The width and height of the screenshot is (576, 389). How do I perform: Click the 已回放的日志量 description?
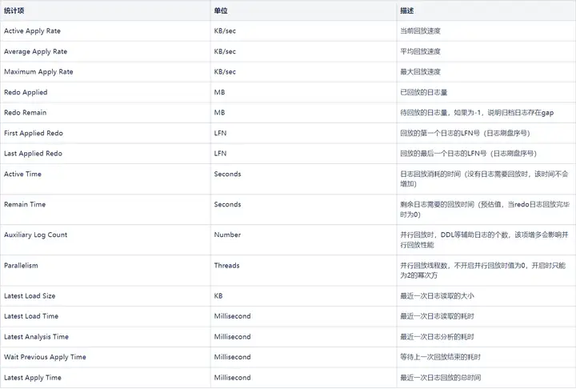pos(424,93)
